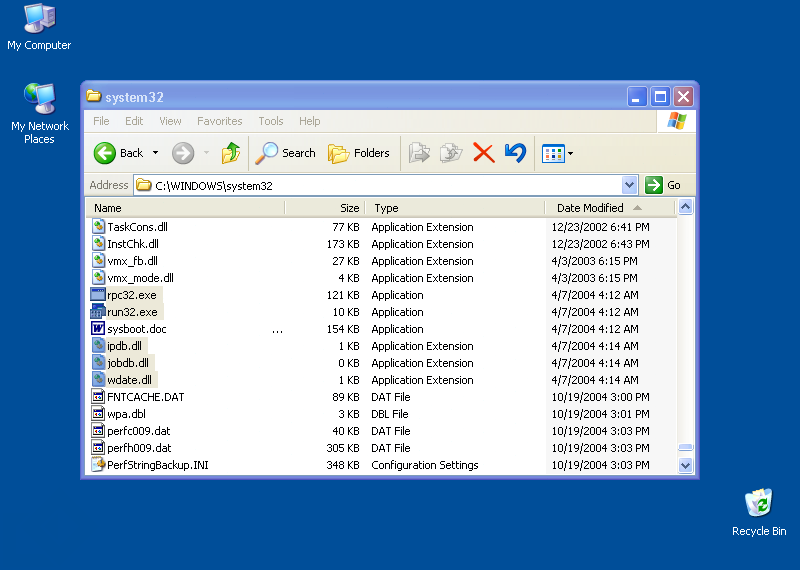Click the "rpc32.exe" file name

coord(132,295)
